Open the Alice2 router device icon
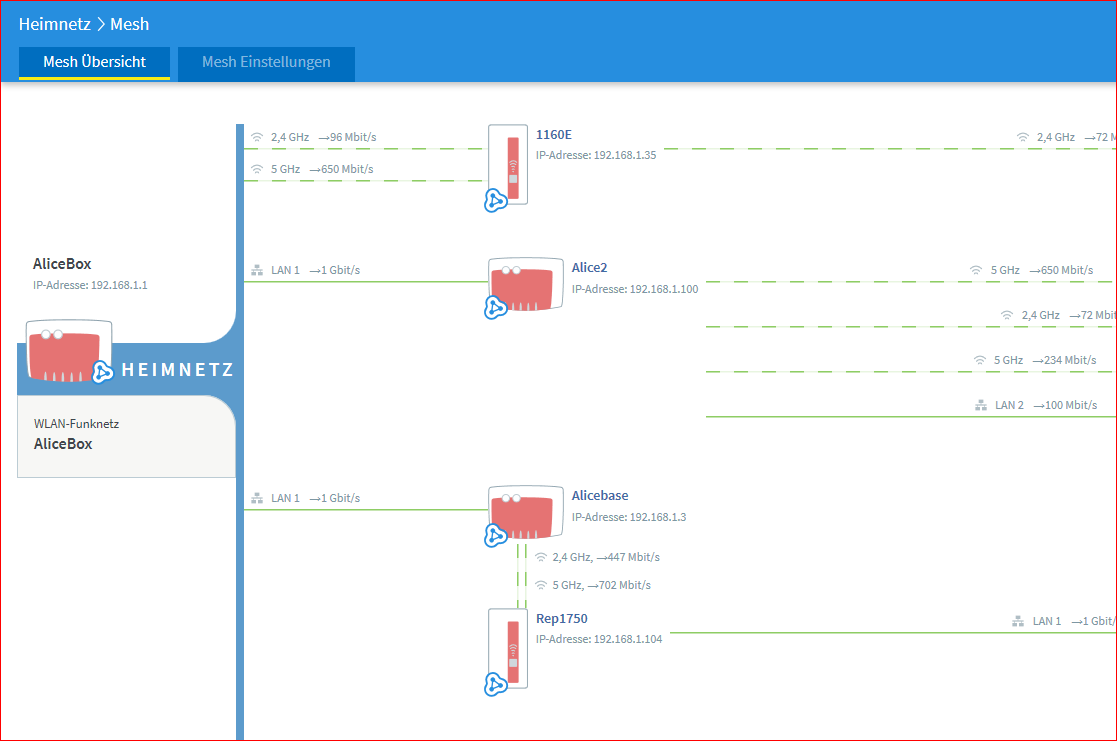Viewport: 1117px width, 741px height. [526, 284]
